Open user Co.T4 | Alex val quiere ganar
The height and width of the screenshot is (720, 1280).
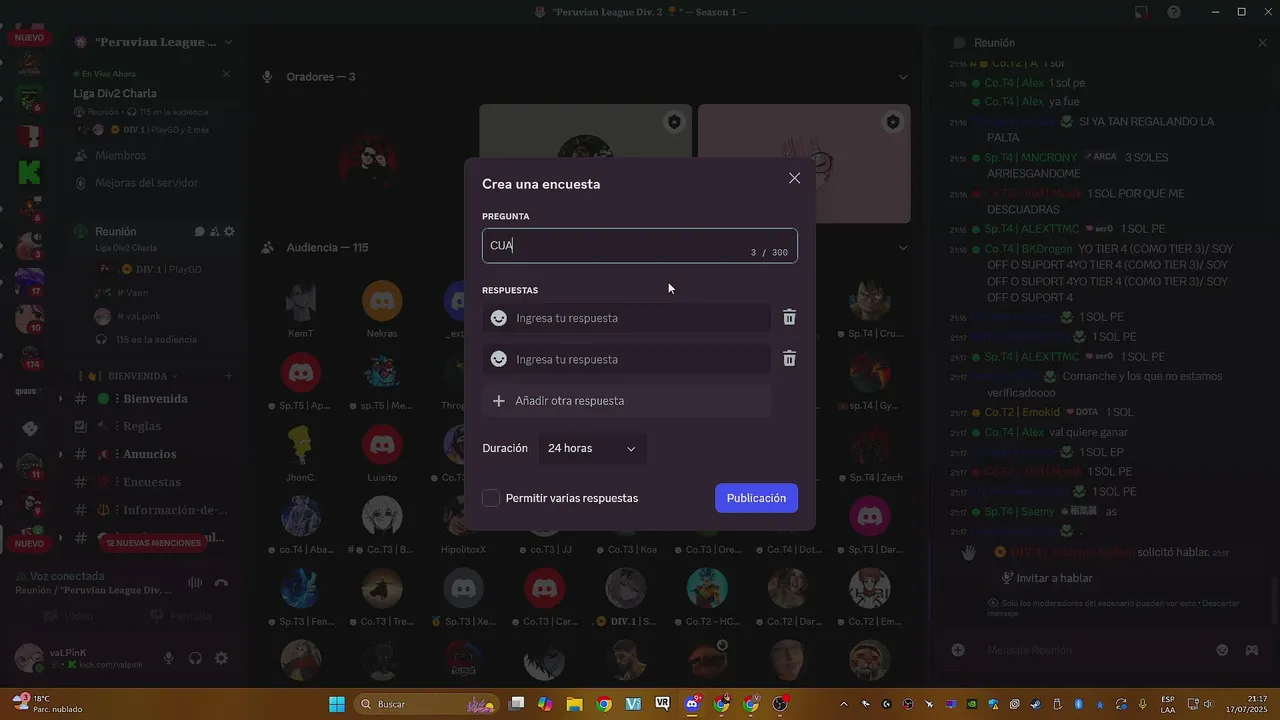pos(1014,432)
